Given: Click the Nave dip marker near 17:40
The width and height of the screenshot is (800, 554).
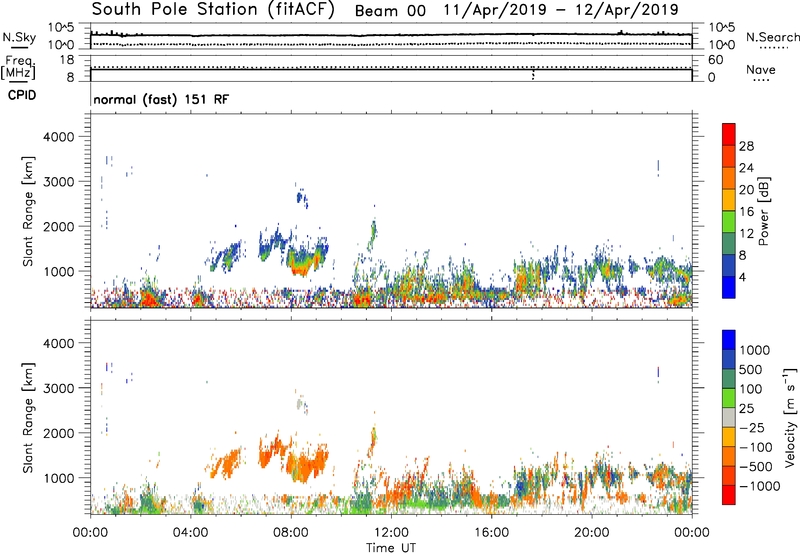Looking at the screenshot, I should pyautogui.click(x=533, y=74).
